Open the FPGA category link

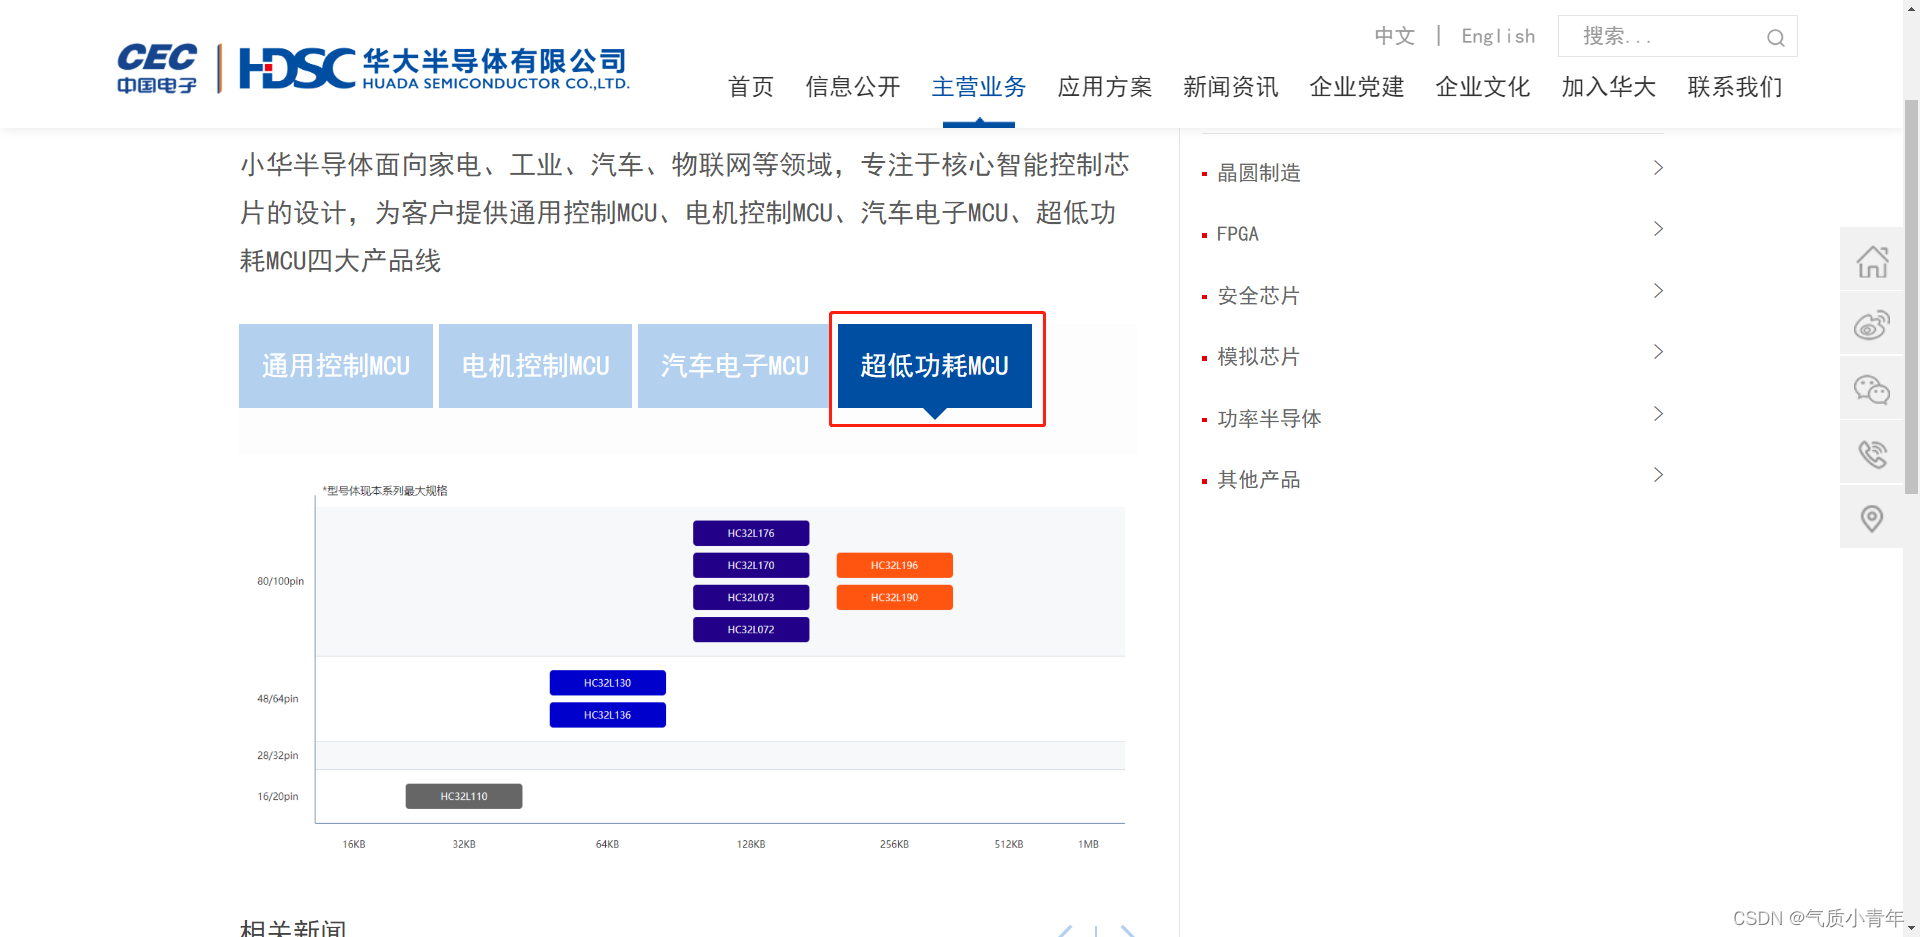point(1238,234)
